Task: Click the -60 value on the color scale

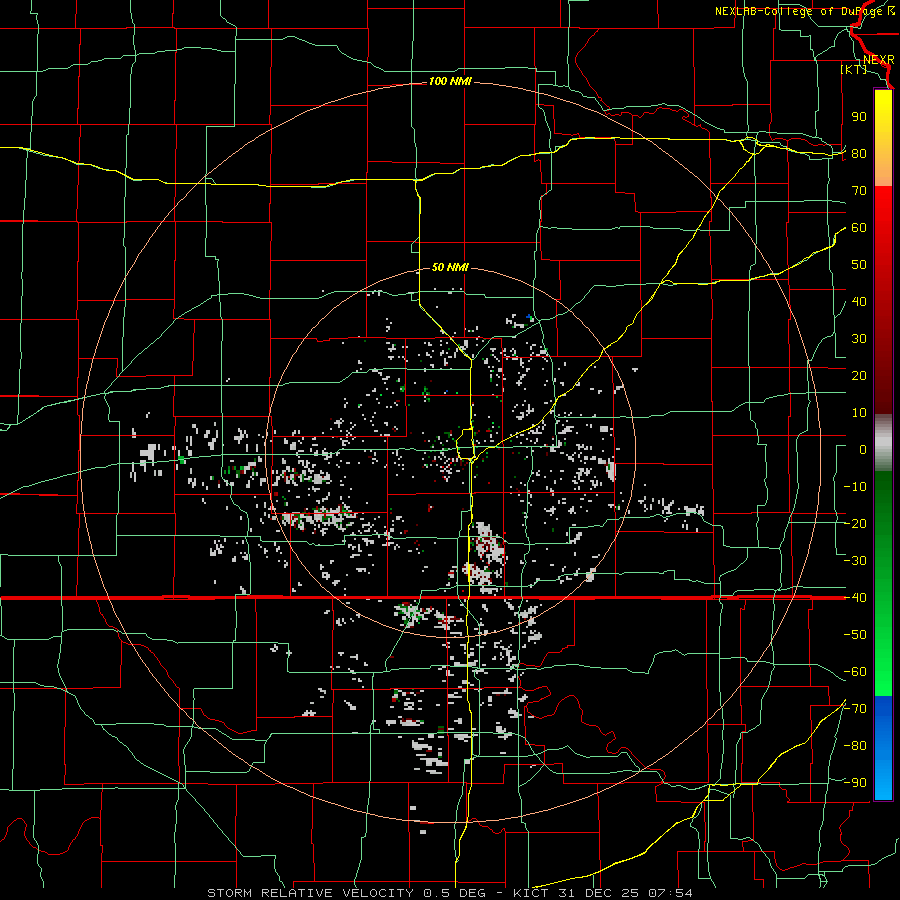Action: [855, 672]
